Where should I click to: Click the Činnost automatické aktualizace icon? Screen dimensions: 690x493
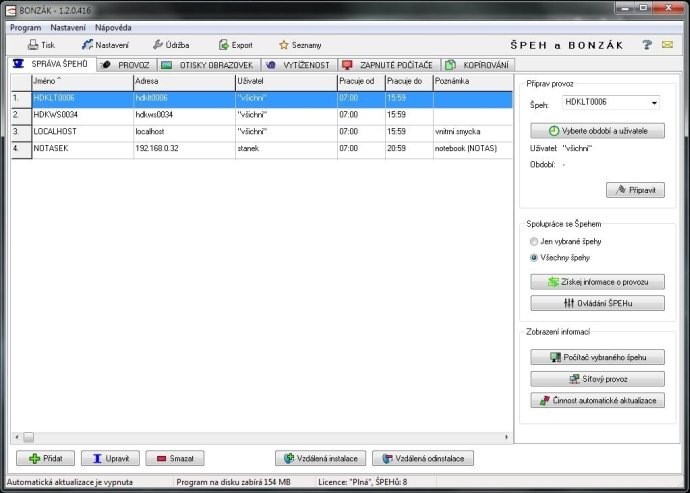[x=545, y=401]
